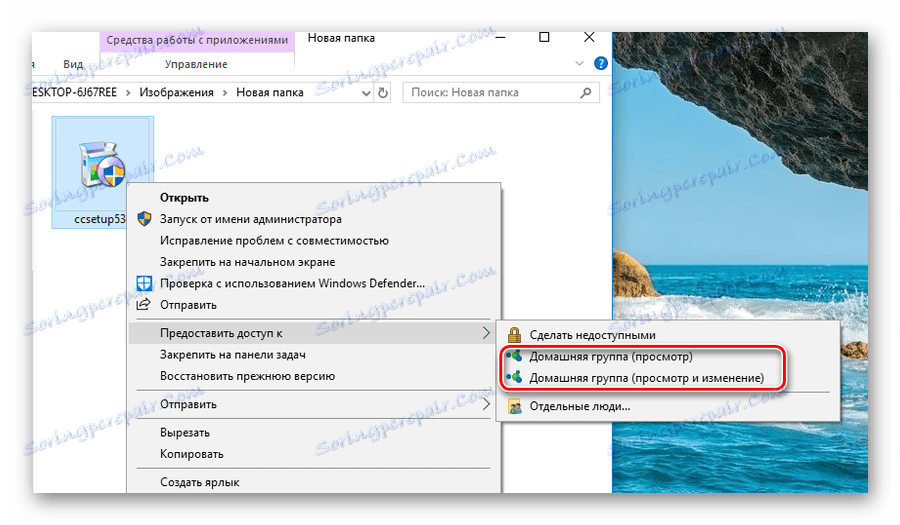Minimize the Новая папка window
This screenshot has width=900, height=525.
[x=500, y=37]
